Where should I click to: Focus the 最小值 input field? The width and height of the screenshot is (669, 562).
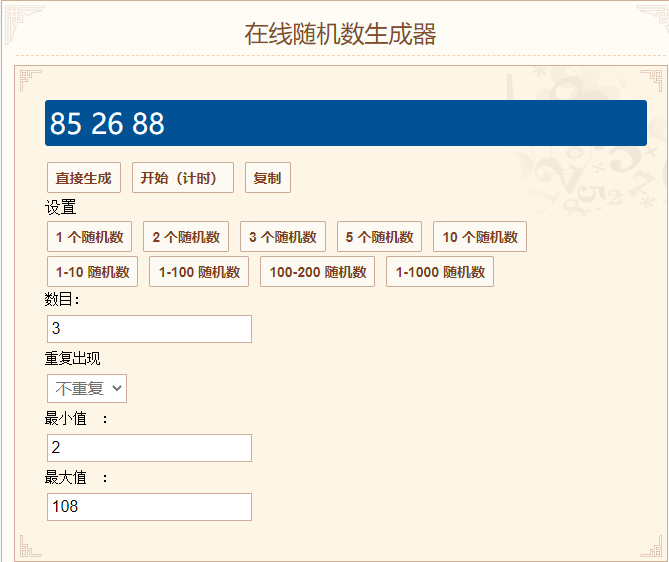[x=149, y=448]
